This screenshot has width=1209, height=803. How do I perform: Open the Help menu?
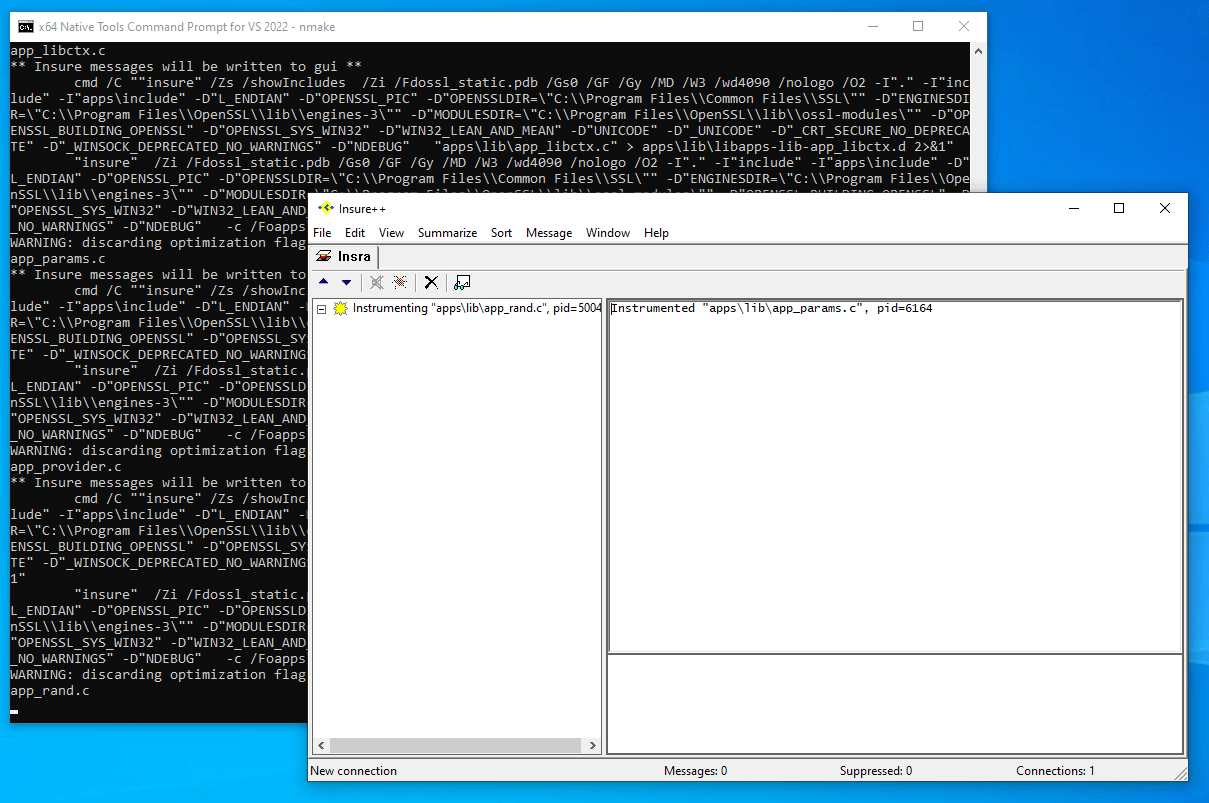656,232
